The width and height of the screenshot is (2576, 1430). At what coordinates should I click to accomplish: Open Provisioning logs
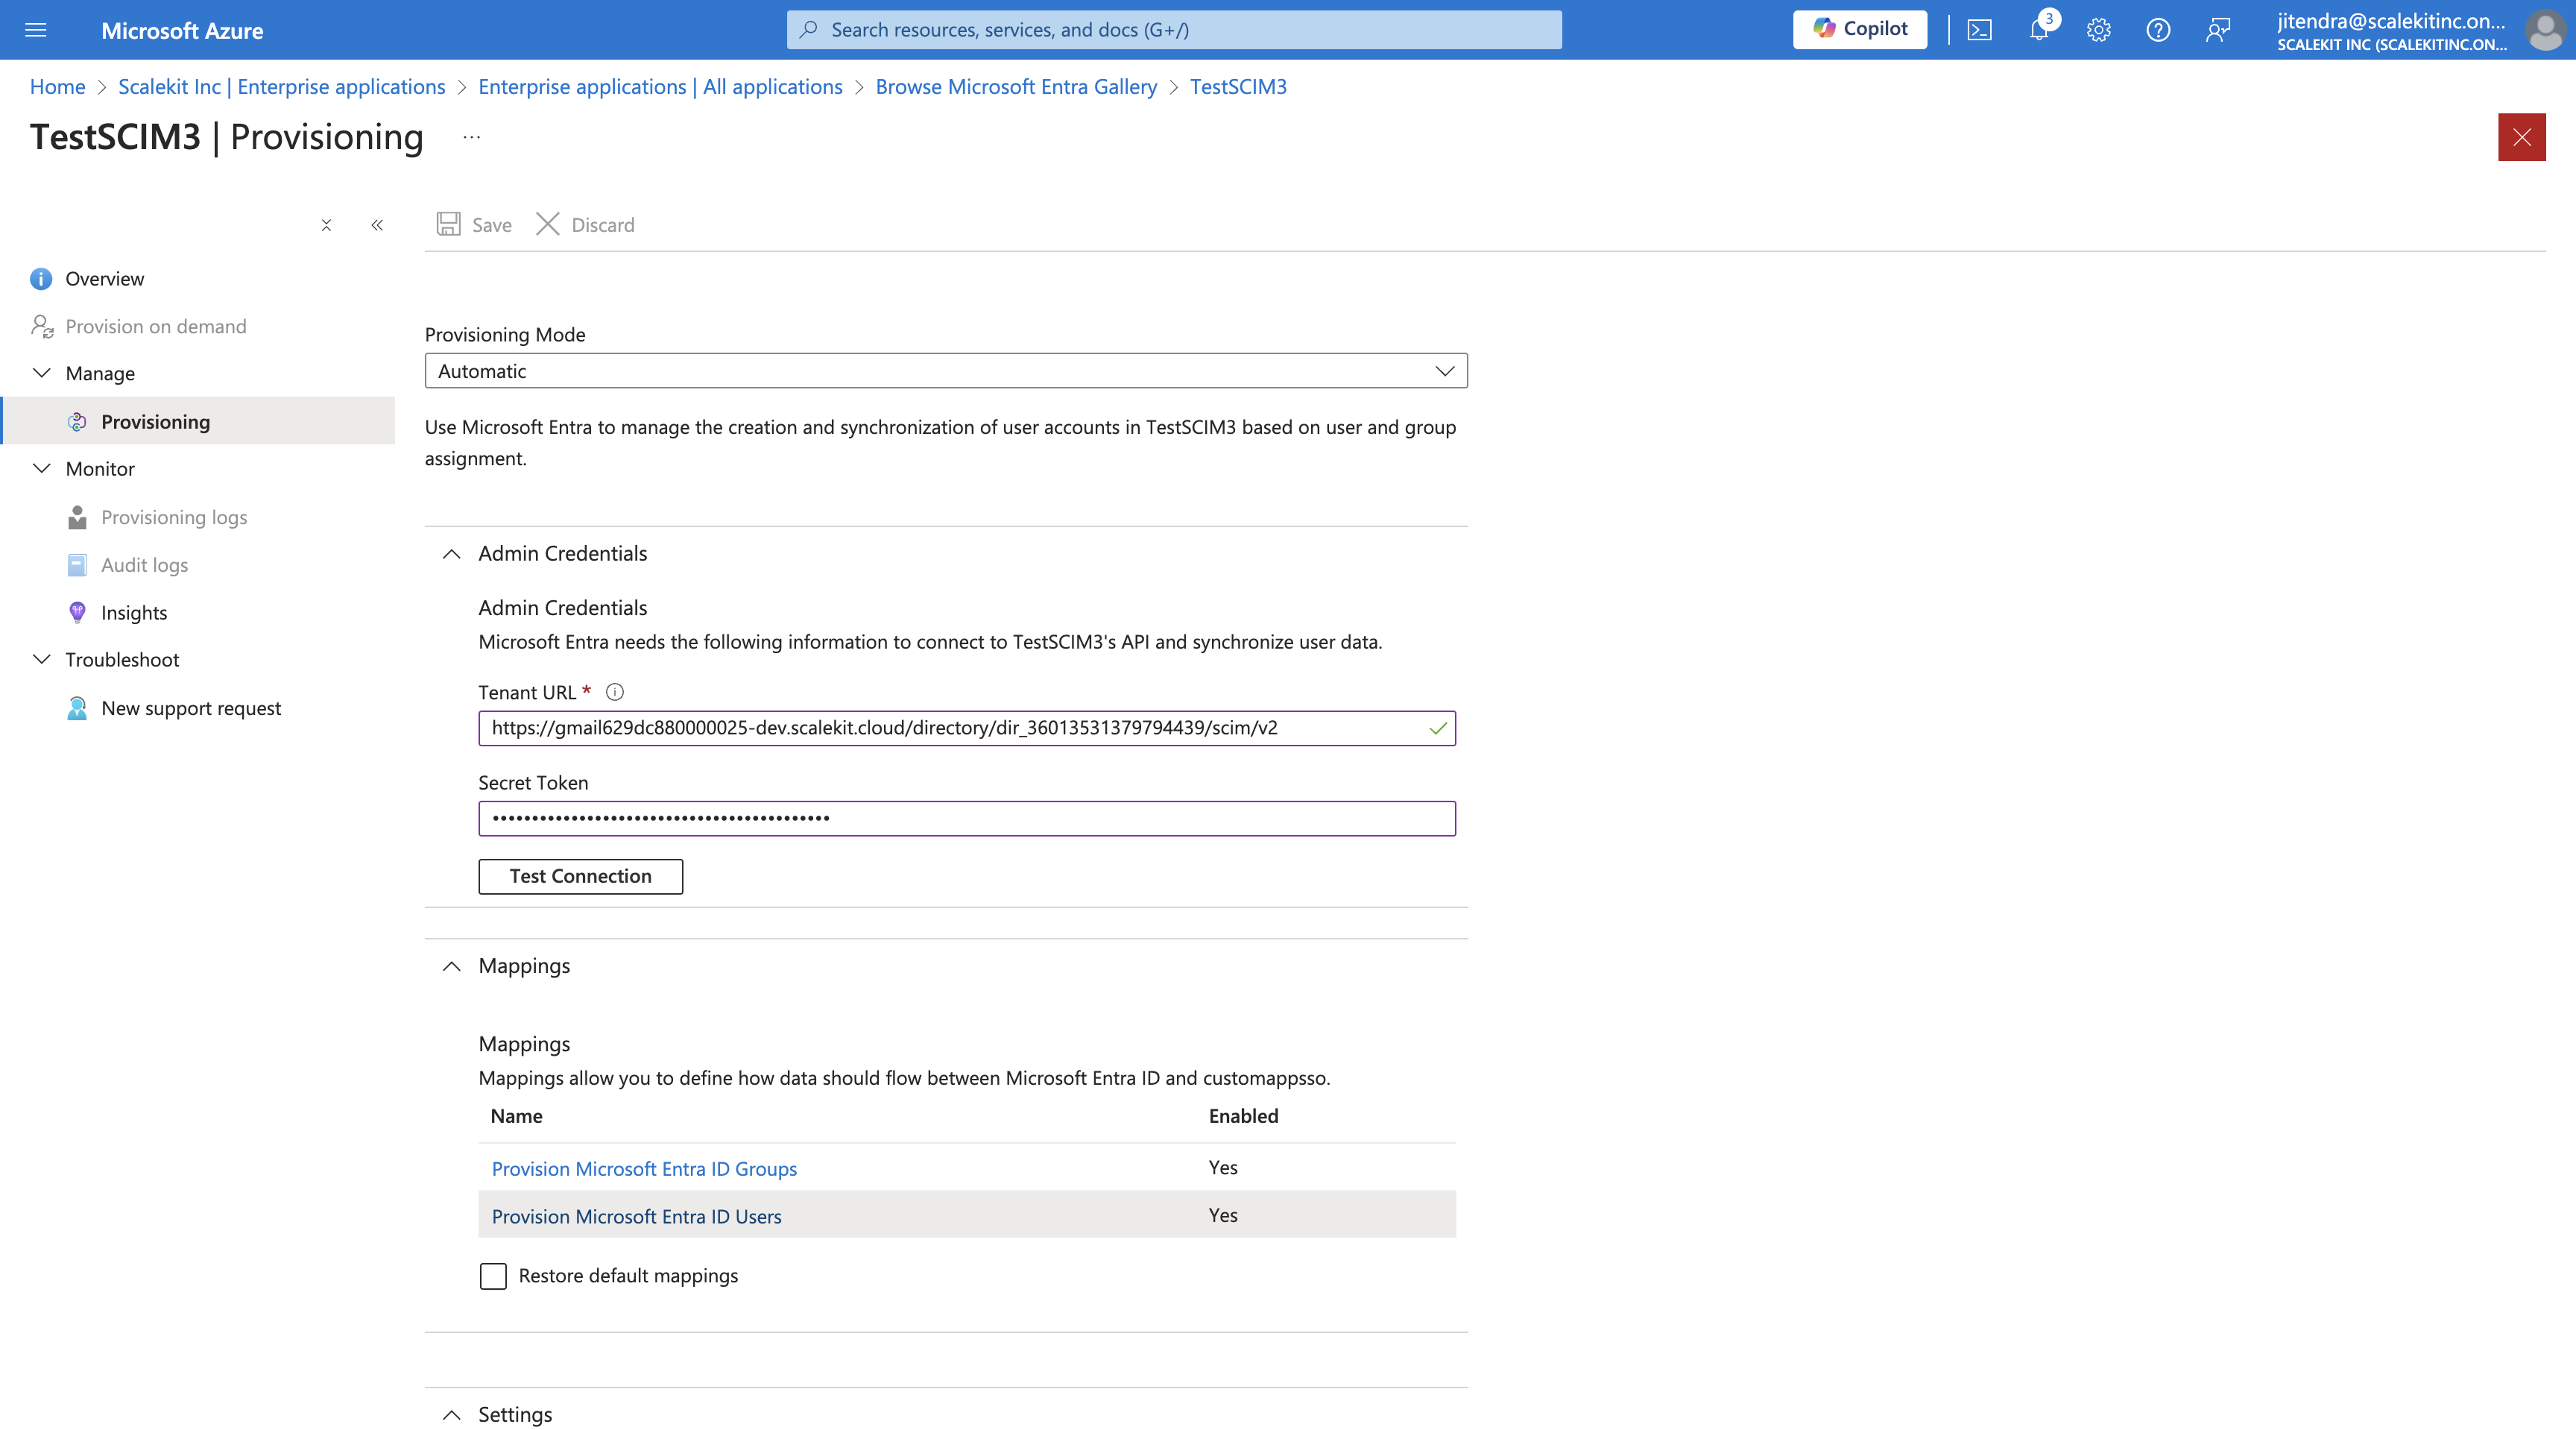click(174, 517)
